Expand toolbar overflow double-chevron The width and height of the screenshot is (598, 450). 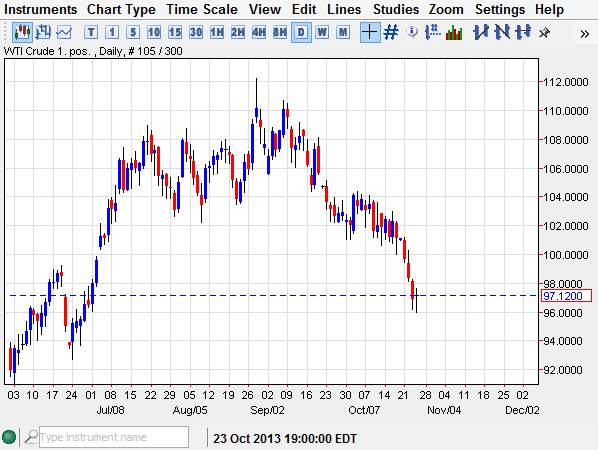[x=584, y=34]
